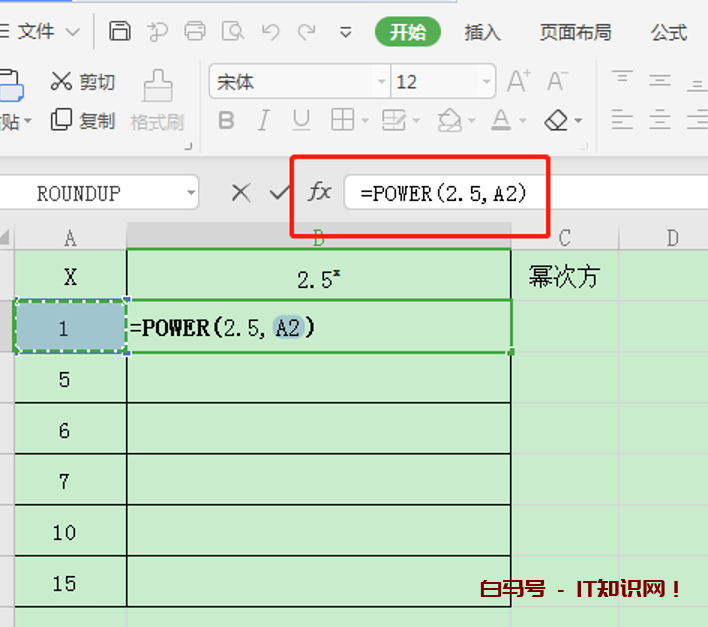Image resolution: width=708 pixels, height=627 pixels.
Task: Open the ROUNDUP name box dropdown
Action: [x=190, y=193]
